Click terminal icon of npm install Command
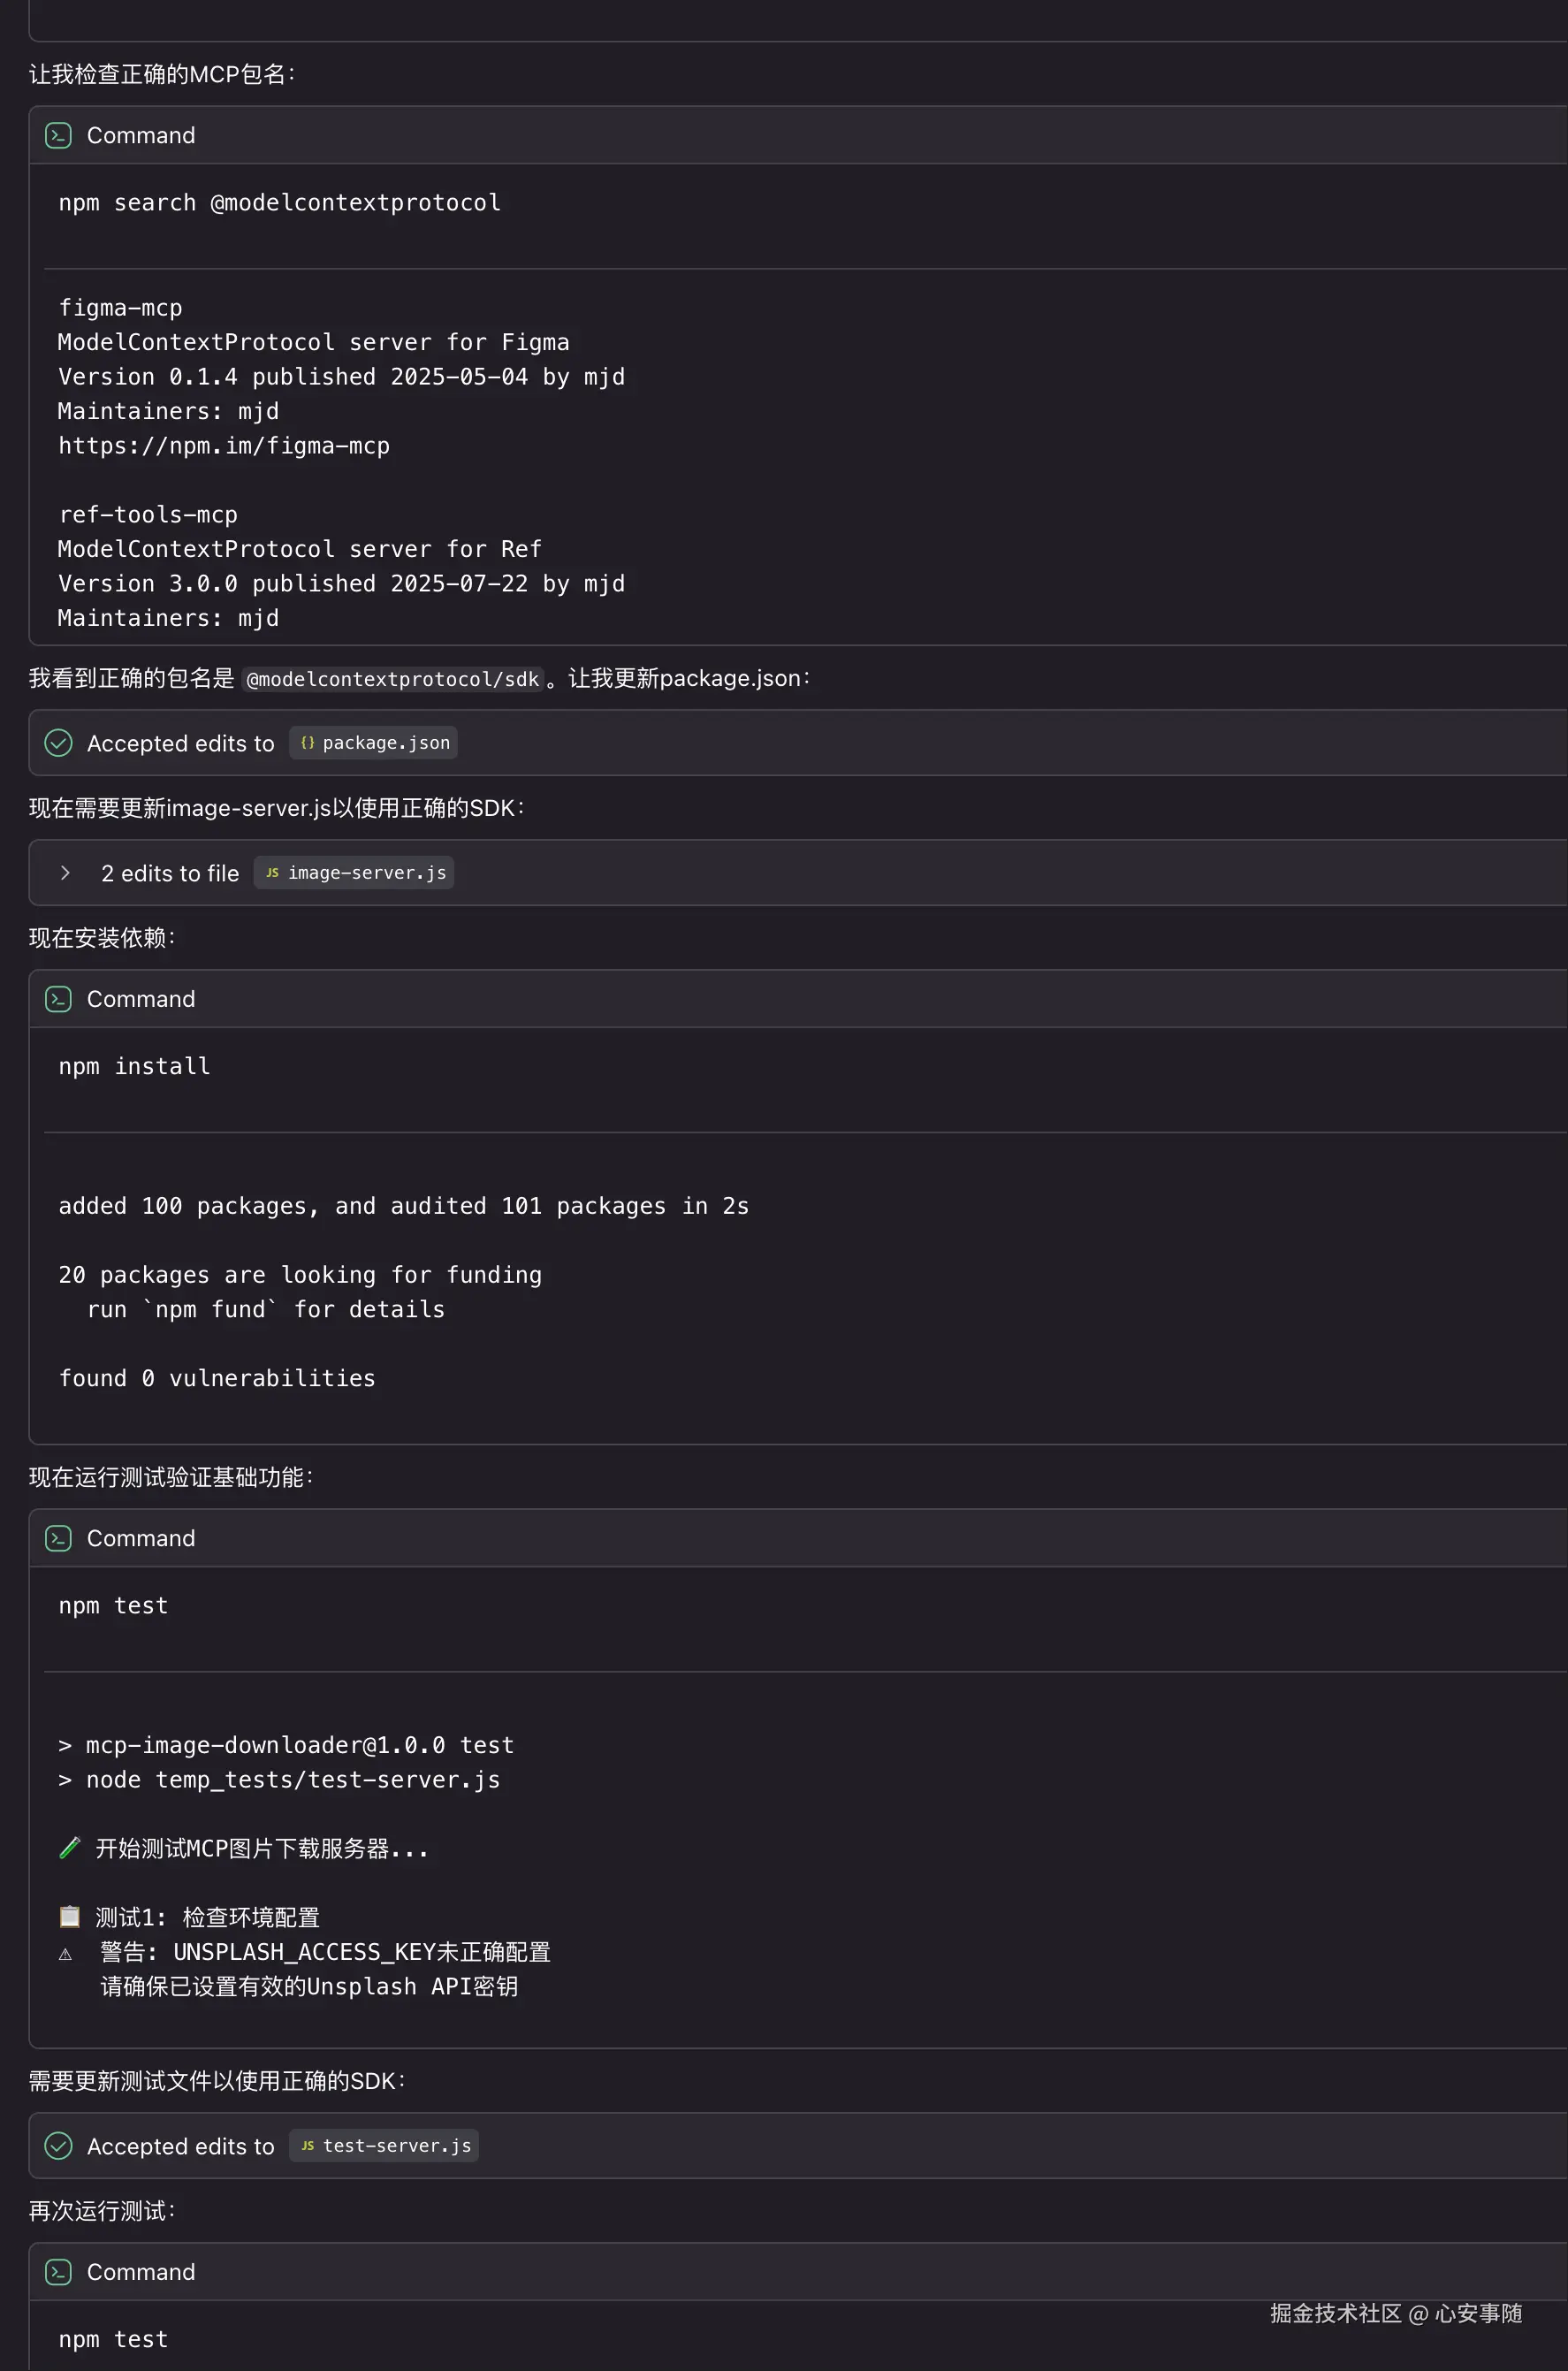This screenshot has width=1568, height=2371. (58, 999)
